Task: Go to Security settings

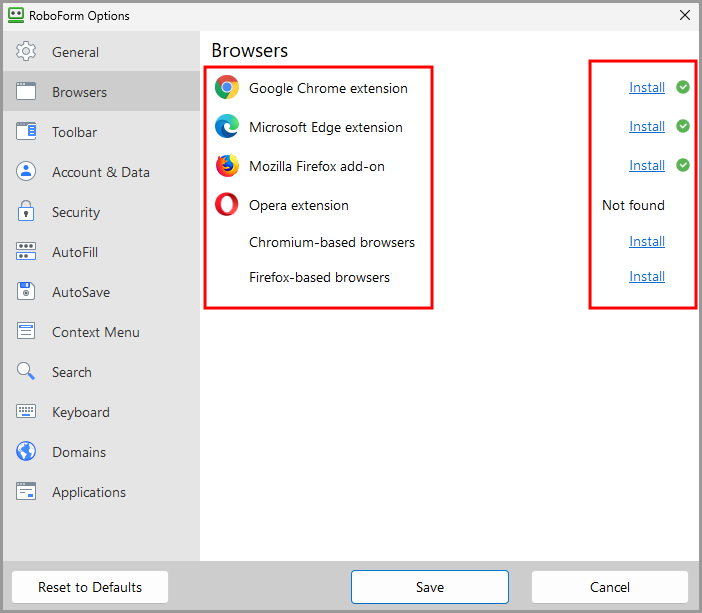Action: [x=102, y=211]
